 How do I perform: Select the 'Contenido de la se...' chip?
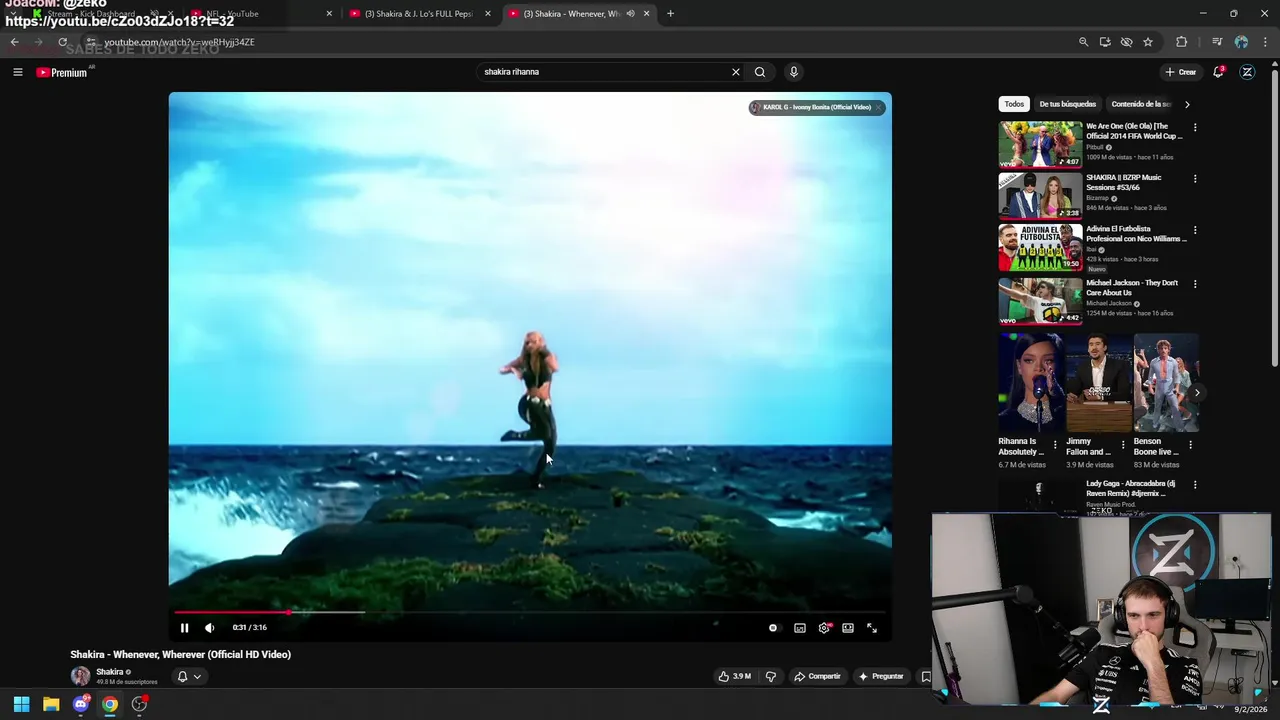point(1140,104)
